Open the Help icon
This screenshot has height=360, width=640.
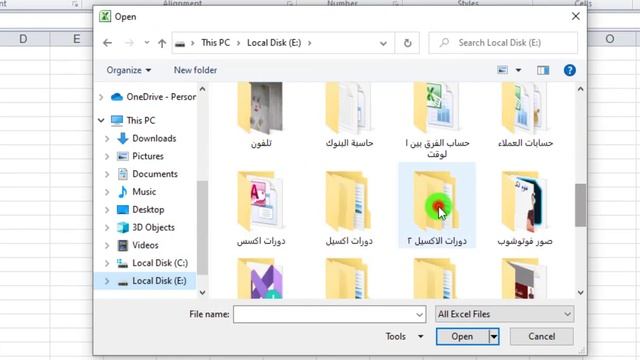click(x=569, y=70)
